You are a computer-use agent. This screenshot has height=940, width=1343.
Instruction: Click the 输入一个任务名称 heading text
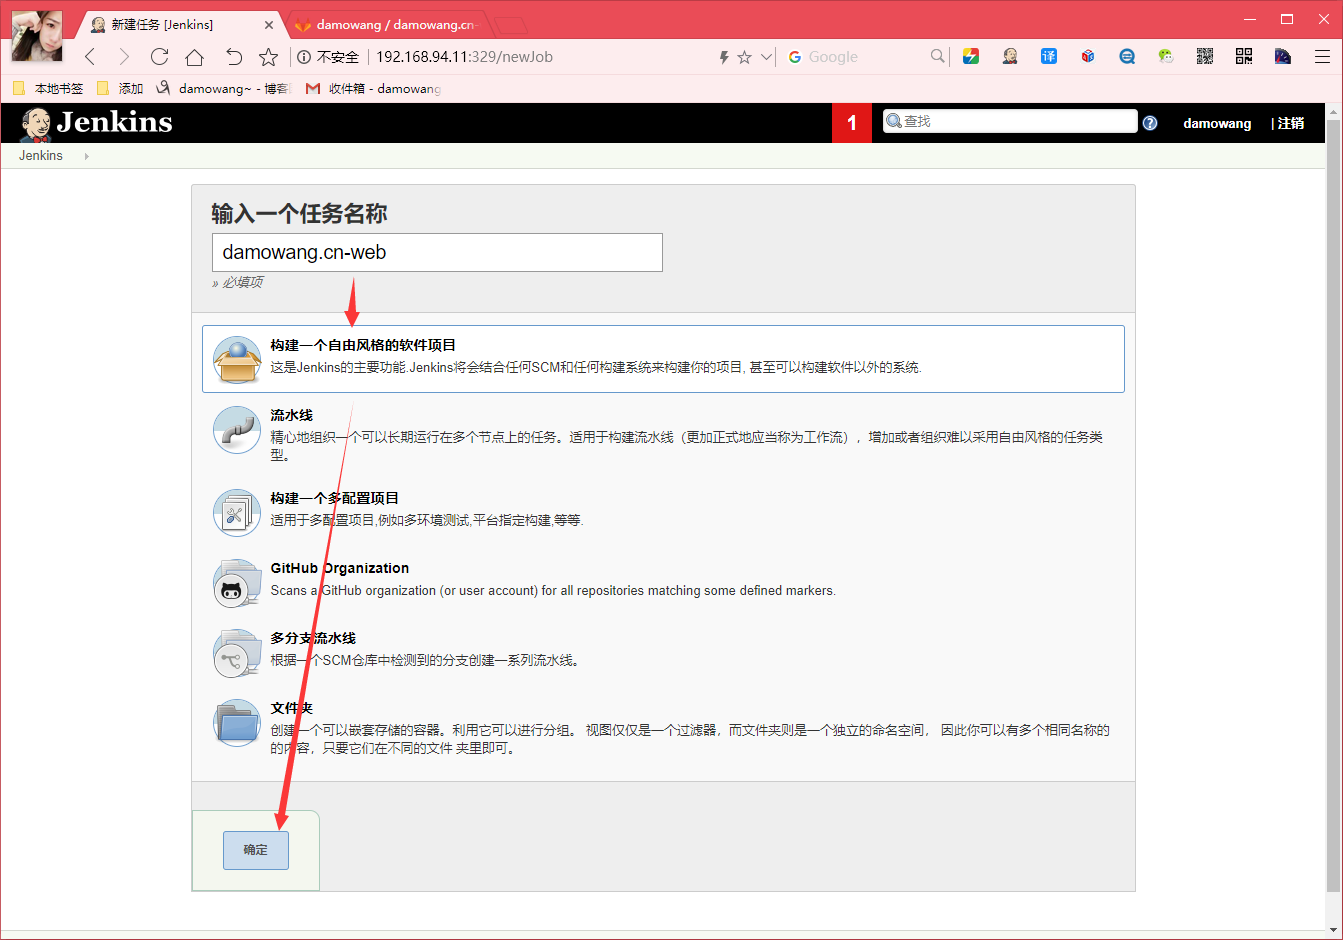pyautogui.click(x=299, y=213)
